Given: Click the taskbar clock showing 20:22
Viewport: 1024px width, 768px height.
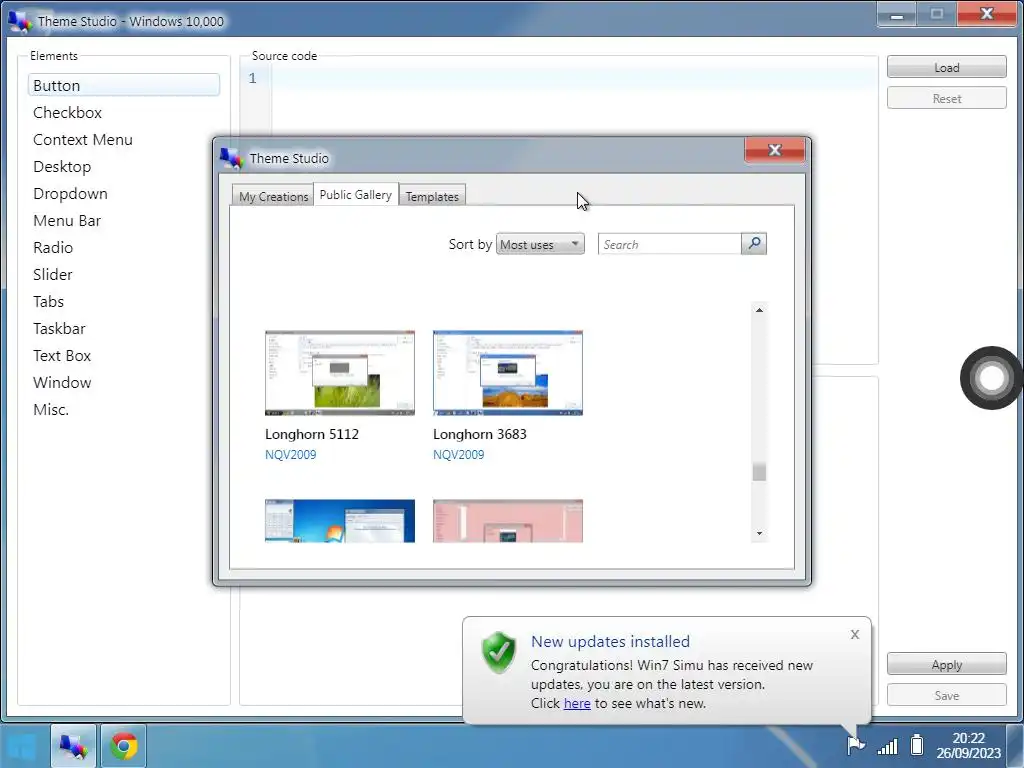Looking at the screenshot, I should click(968, 745).
